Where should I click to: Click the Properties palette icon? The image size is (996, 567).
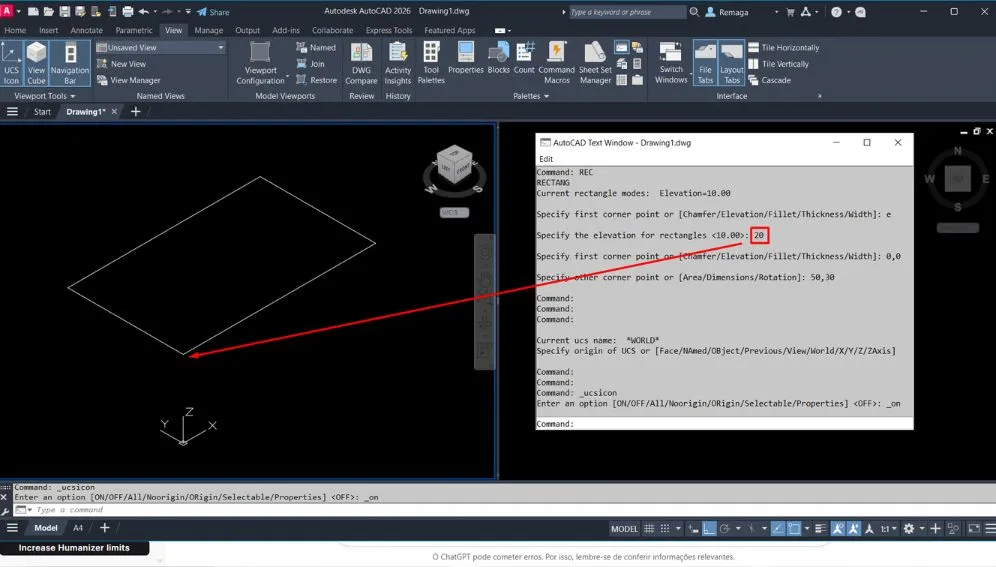click(x=465, y=60)
